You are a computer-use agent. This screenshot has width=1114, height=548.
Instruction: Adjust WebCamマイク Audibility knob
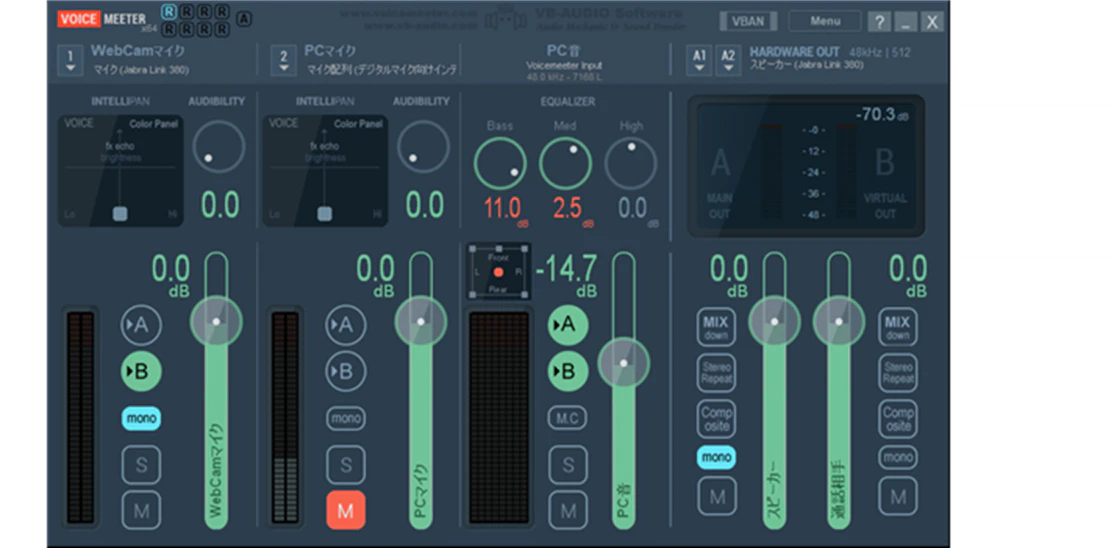pyautogui.click(x=218, y=147)
